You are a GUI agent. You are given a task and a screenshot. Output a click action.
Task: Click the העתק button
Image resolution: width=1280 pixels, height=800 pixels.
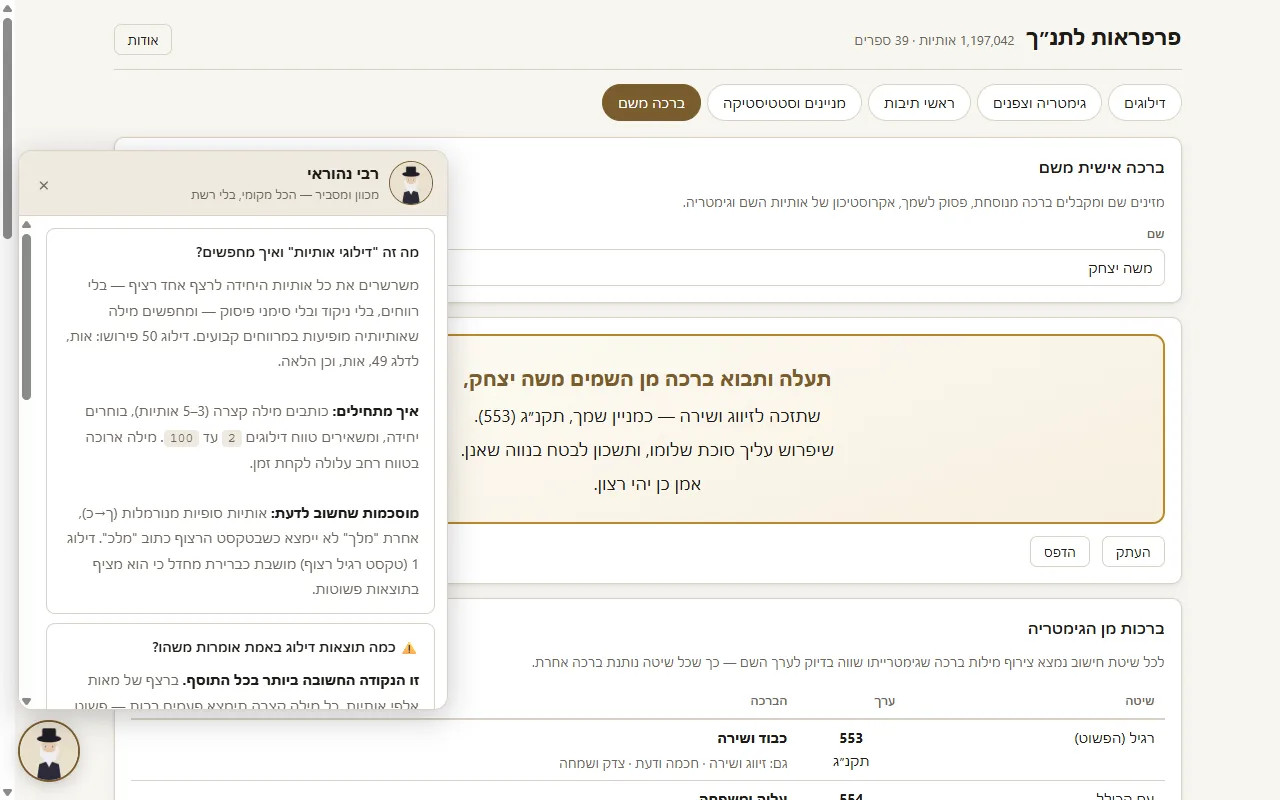[1133, 552]
